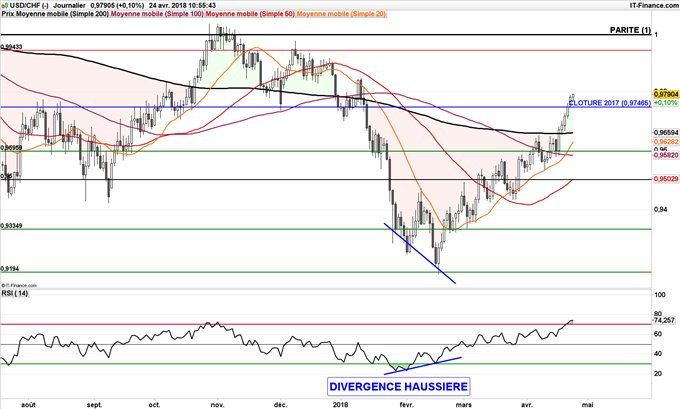Click the RSI axis value 100
The width and height of the screenshot is (680, 409).
click(659, 295)
